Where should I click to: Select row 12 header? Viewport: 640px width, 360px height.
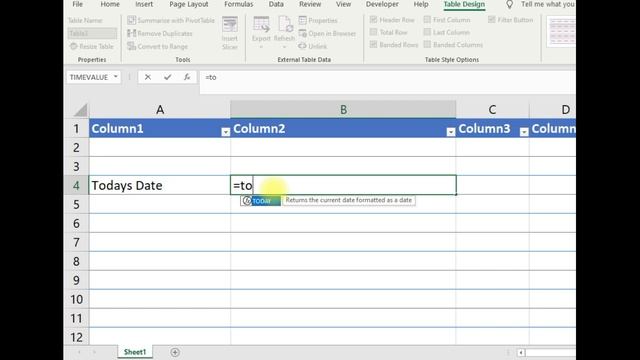(x=76, y=338)
